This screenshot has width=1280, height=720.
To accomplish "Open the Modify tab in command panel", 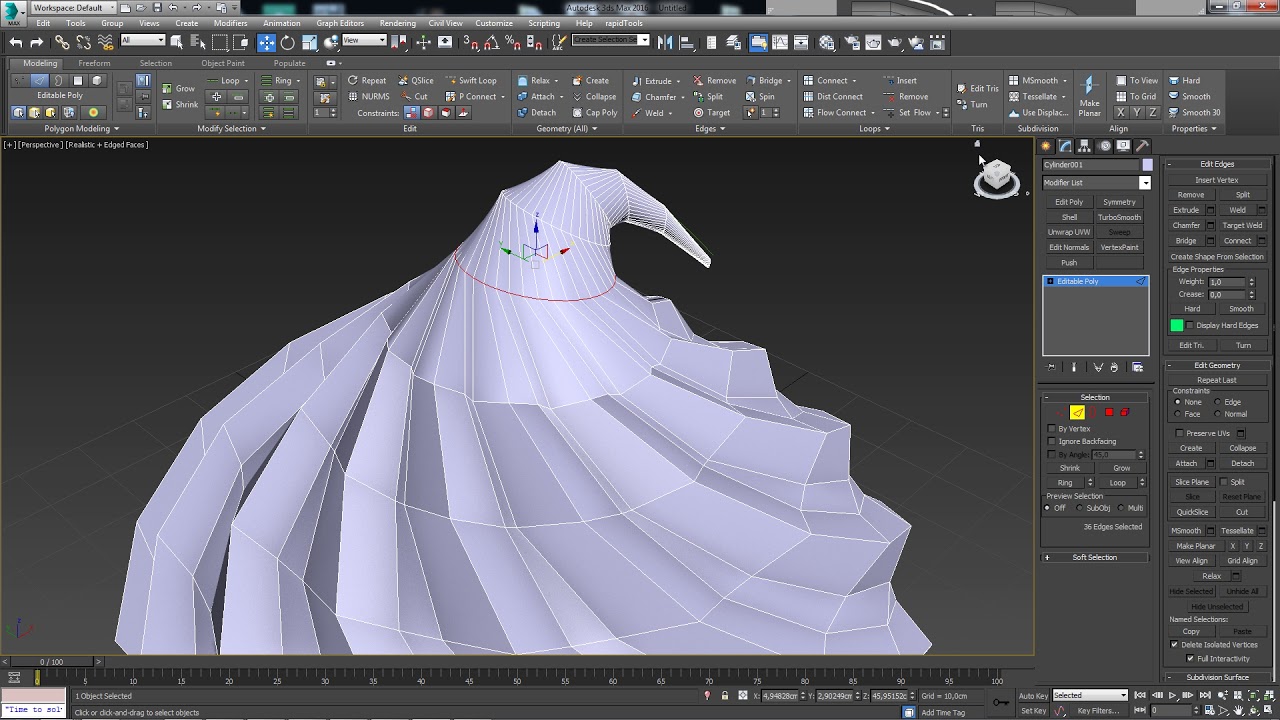I will [x=1066, y=146].
